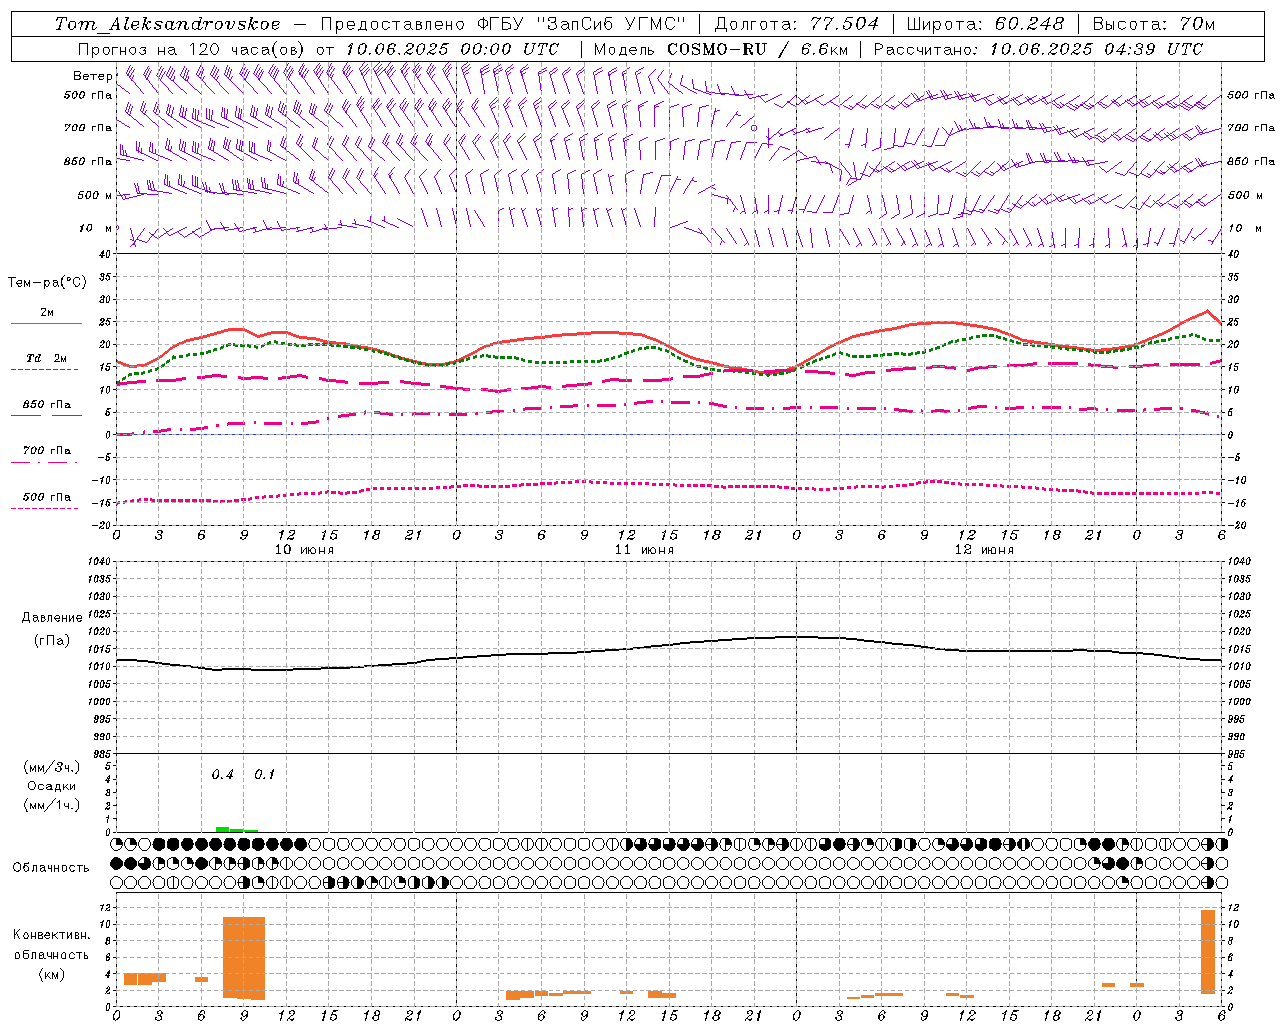Screen dimensions: 1280x1024
Task: Click the station name Tom_Aleksandrovskoe in the header
Action: (168, 24)
